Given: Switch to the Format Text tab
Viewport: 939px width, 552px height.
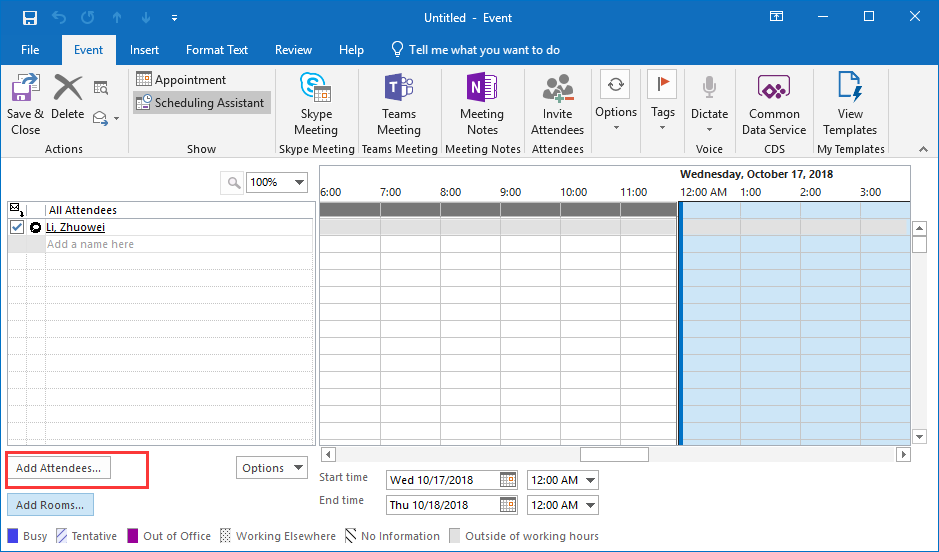Looking at the screenshot, I should 217,50.
